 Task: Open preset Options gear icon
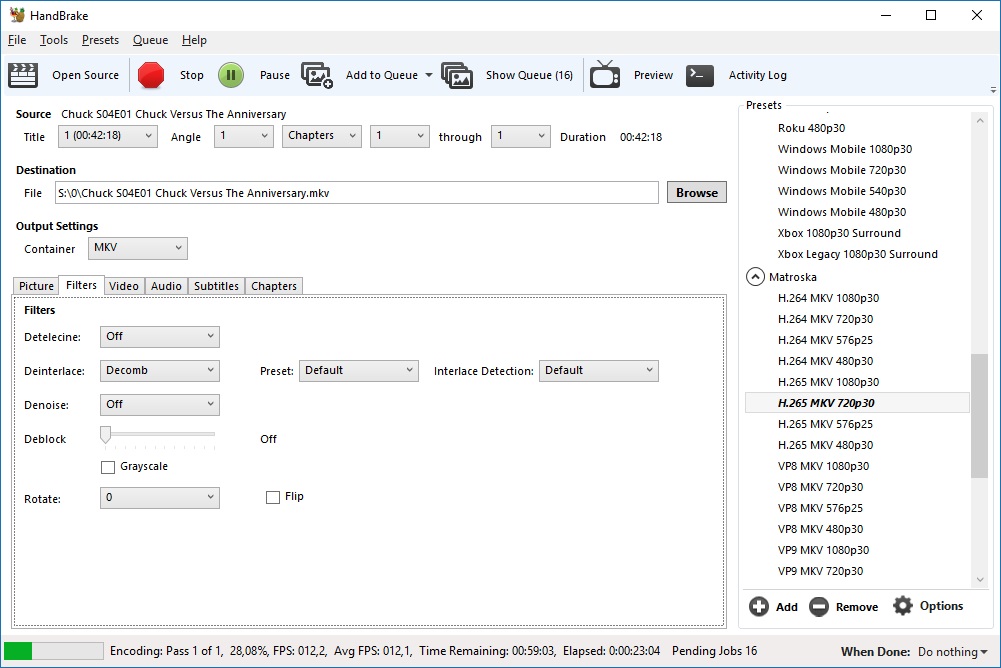point(903,606)
